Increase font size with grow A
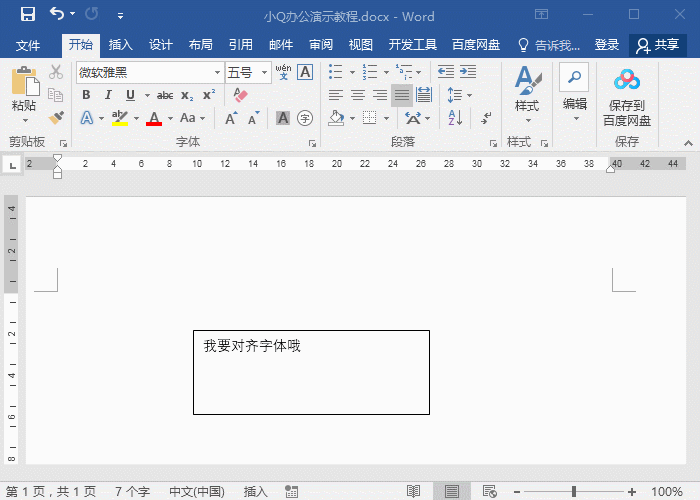The width and height of the screenshot is (700, 500). [x=231, y=118]
